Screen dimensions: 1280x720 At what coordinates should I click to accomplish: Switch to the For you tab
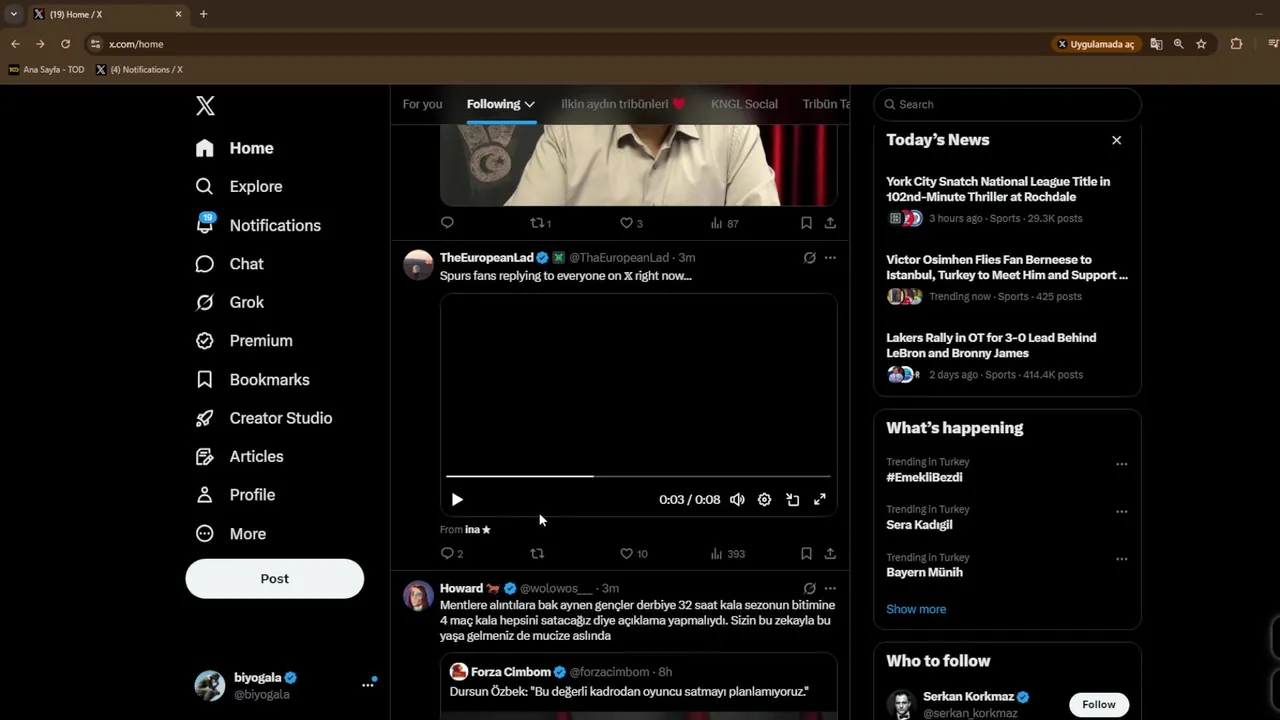[422, 104]
